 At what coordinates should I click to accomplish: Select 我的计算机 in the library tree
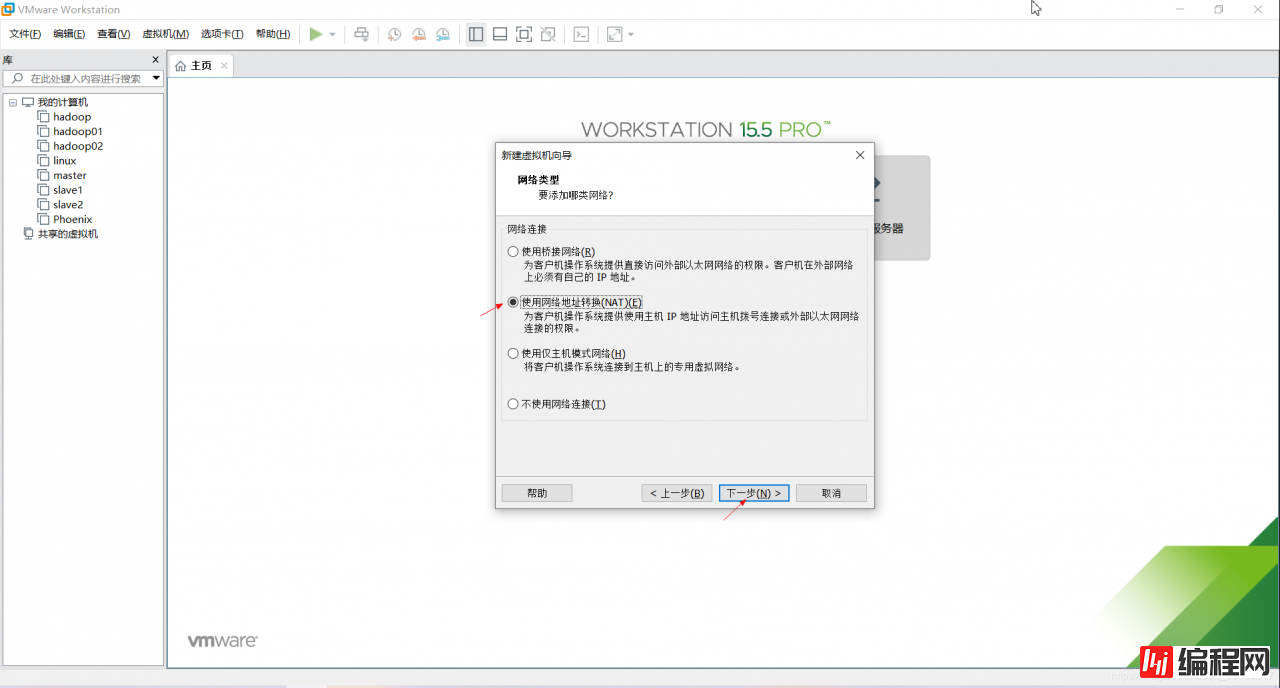tap(62, 102)
